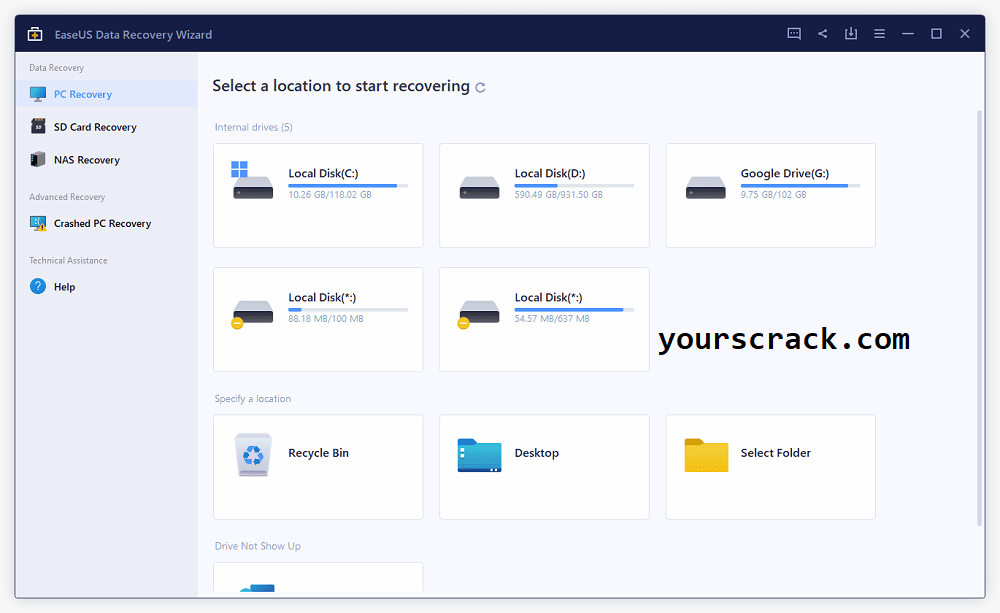Viewport: 1000px width, 613px height.
Task: Click the 637 MB Local Disk(*:) drive icon
Action: pyautogui.click(x=478, y=314)
